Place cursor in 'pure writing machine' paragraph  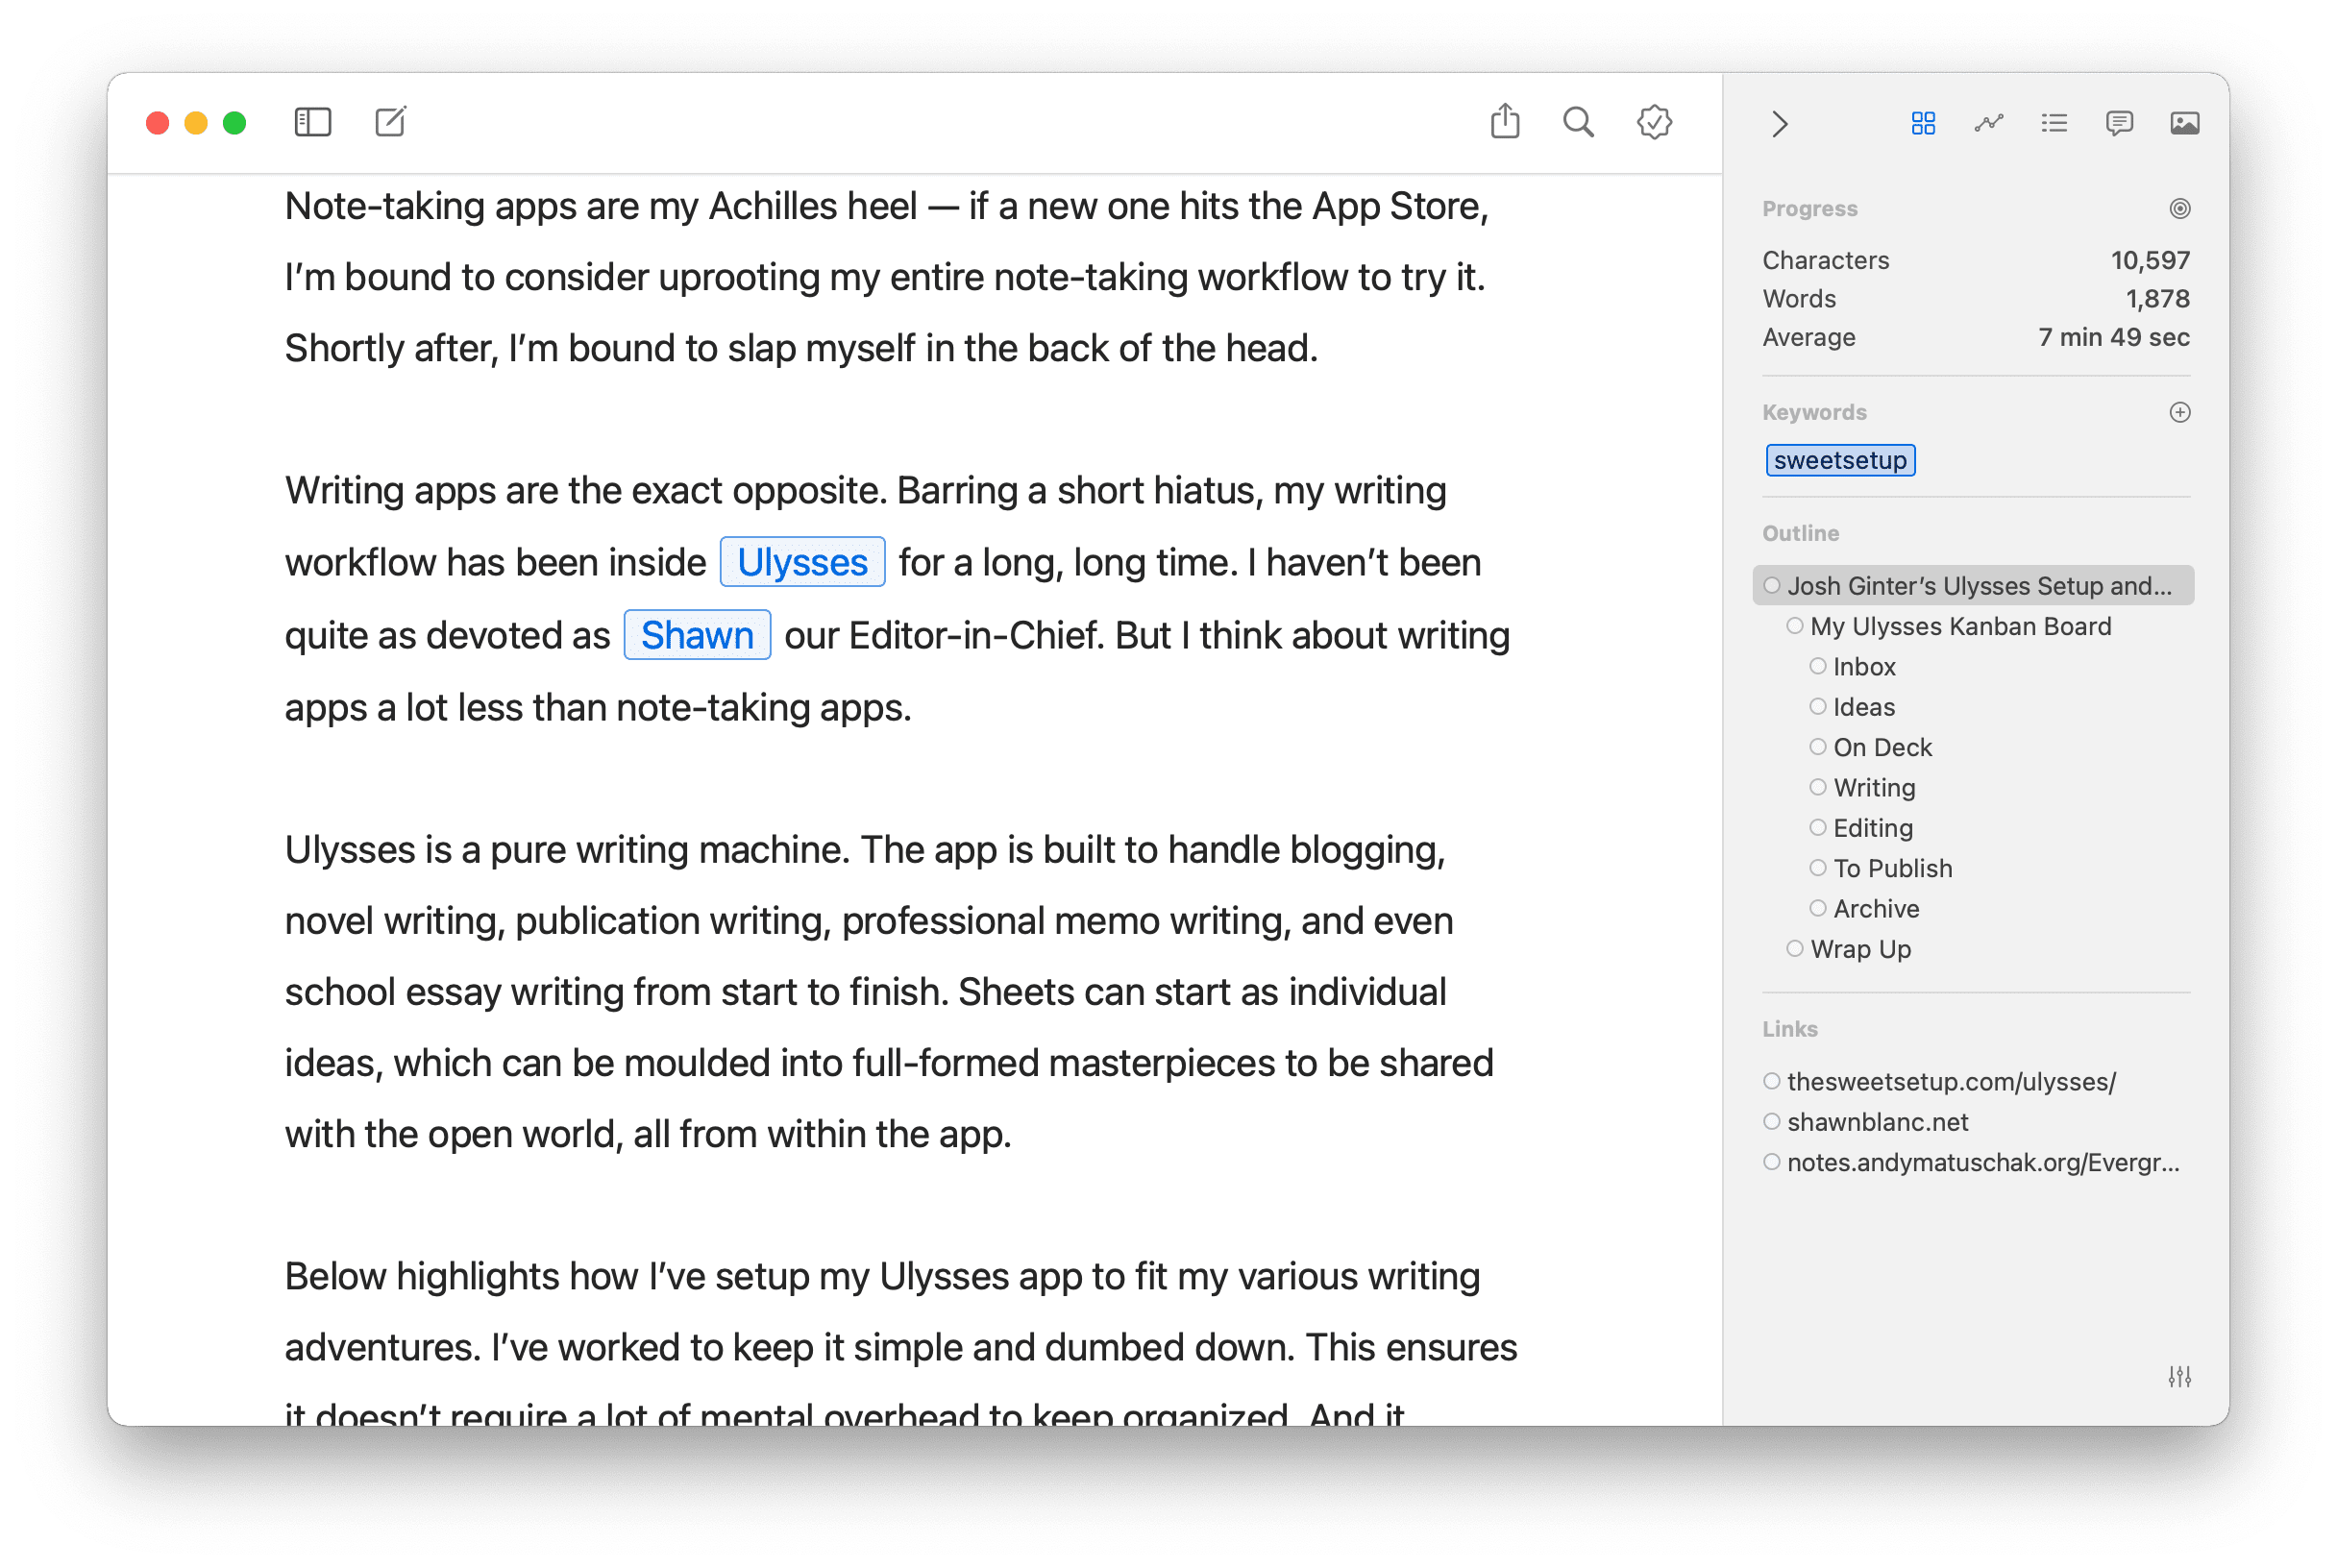(888, 991)
